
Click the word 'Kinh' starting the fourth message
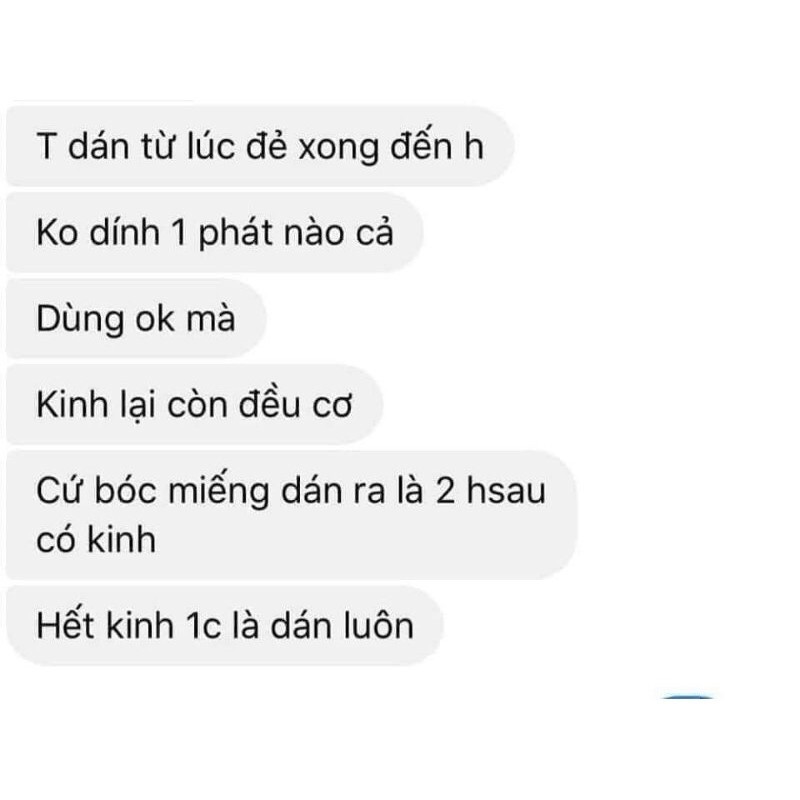pyautogui.click(x=72, y=405)
